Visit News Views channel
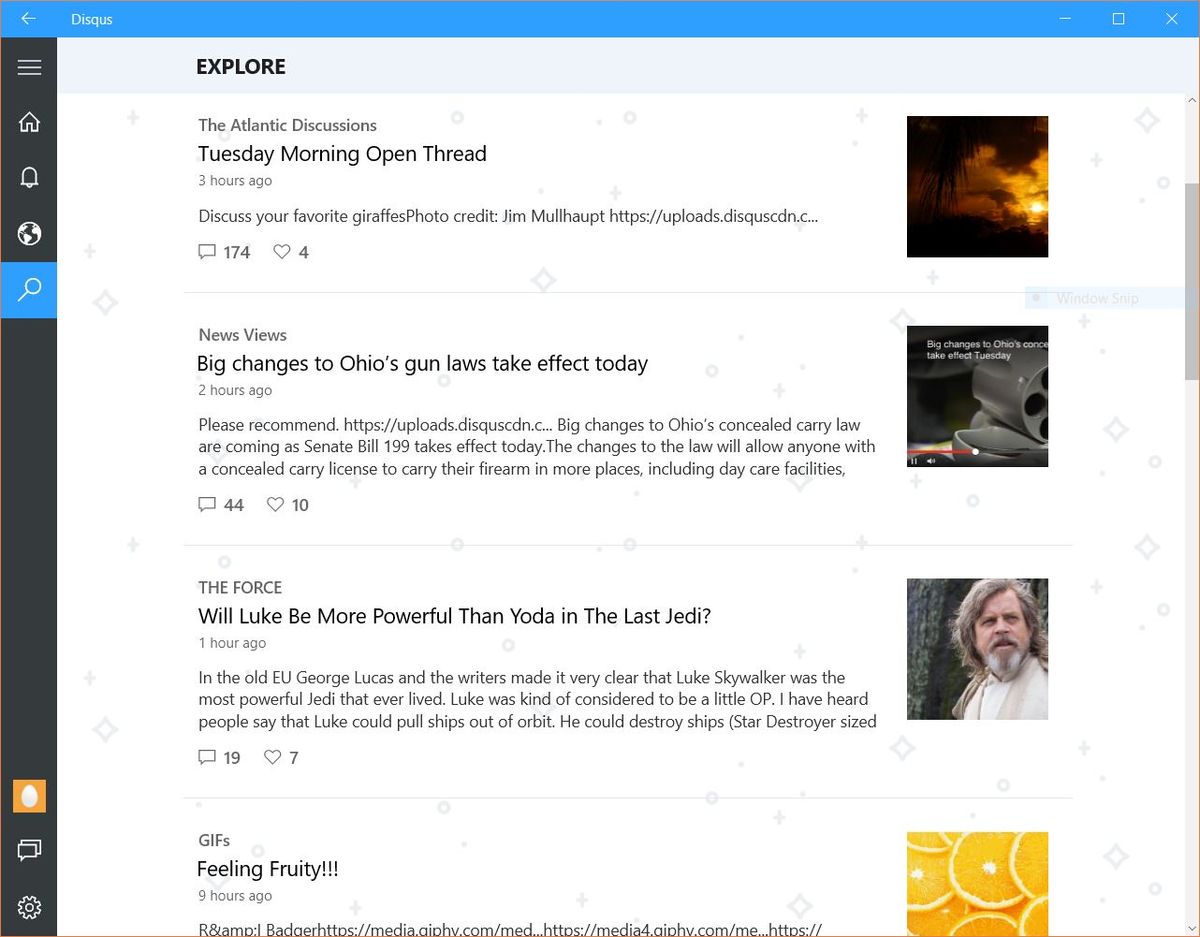This screenshot has width=1200, height=937. tap(242, 335)
